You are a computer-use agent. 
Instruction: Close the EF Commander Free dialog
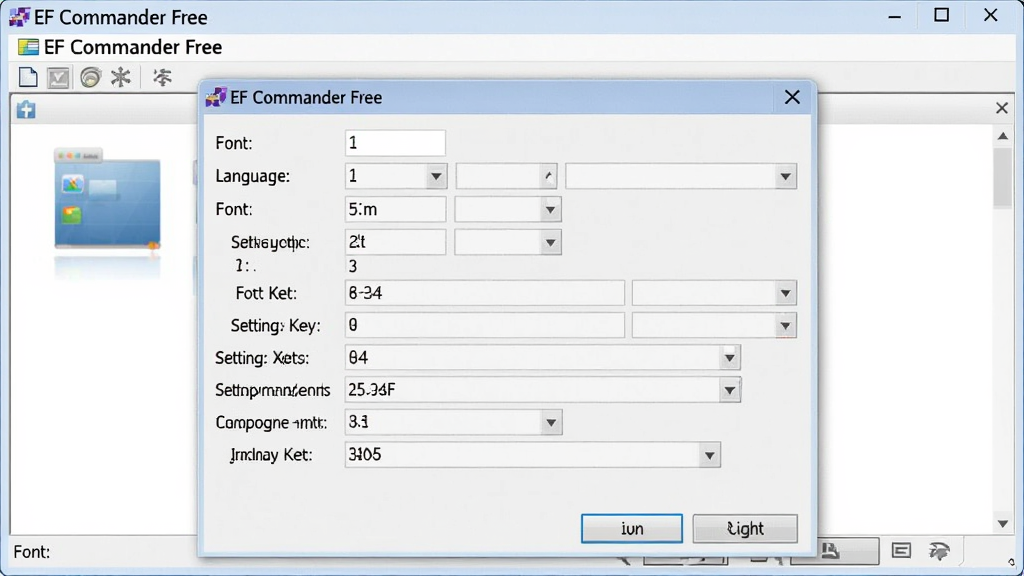[792, 97]
